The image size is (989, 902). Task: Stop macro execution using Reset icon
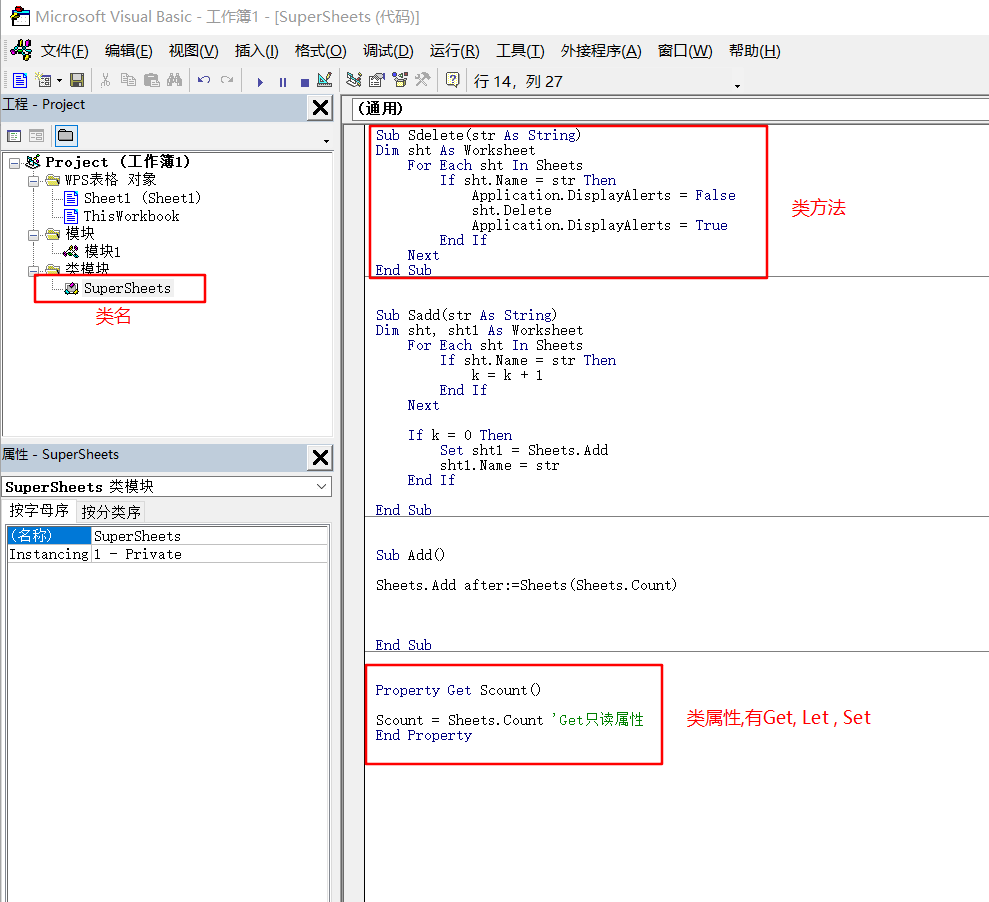tap(305, 81)
